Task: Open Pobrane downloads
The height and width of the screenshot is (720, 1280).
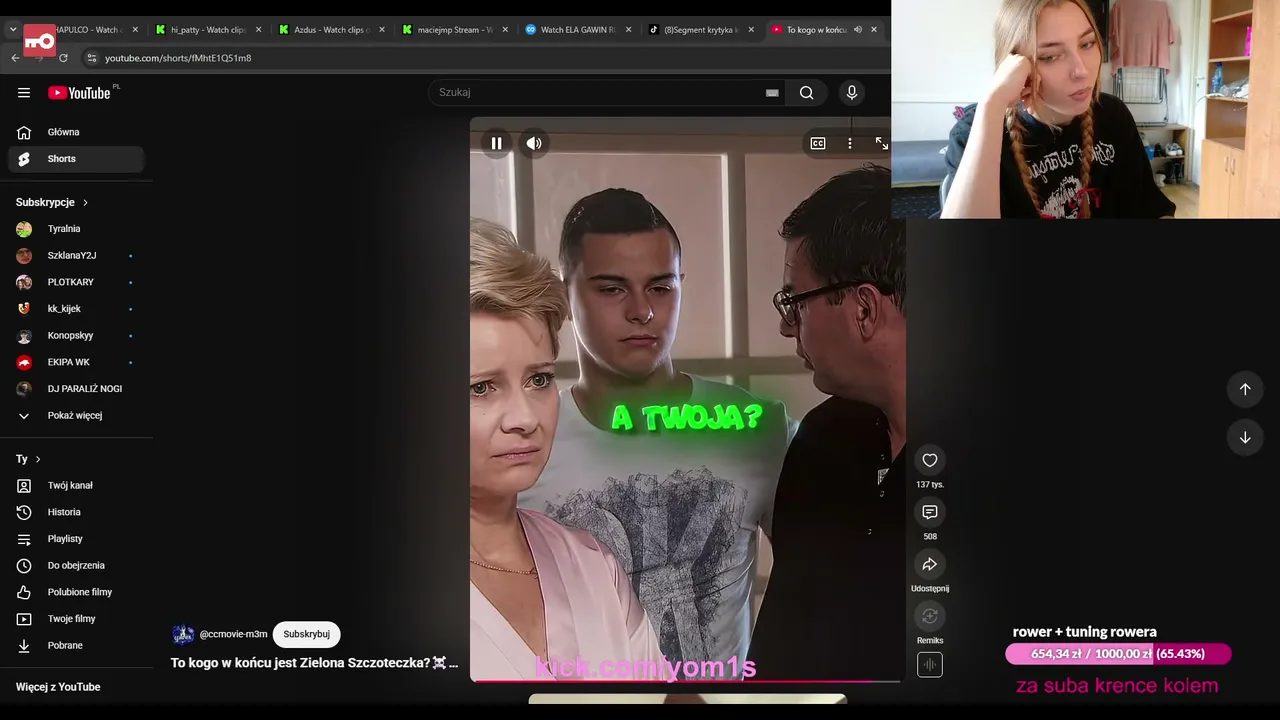Action: [76, 646]
